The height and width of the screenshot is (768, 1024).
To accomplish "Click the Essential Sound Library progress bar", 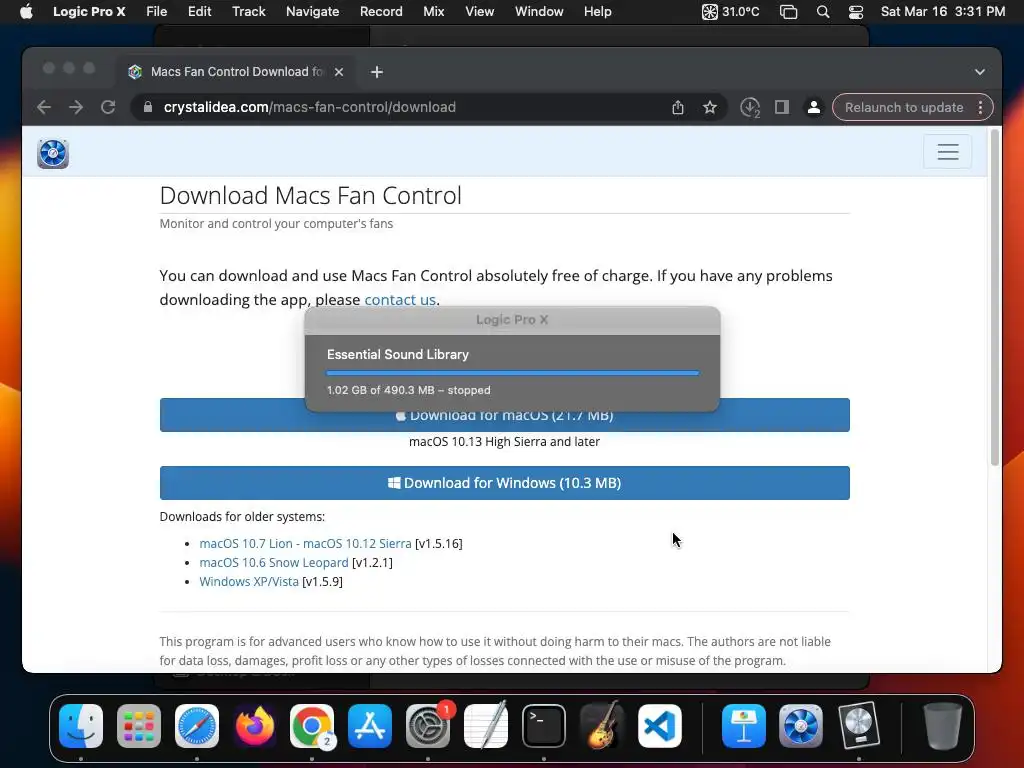I will (x=513, y=373).
